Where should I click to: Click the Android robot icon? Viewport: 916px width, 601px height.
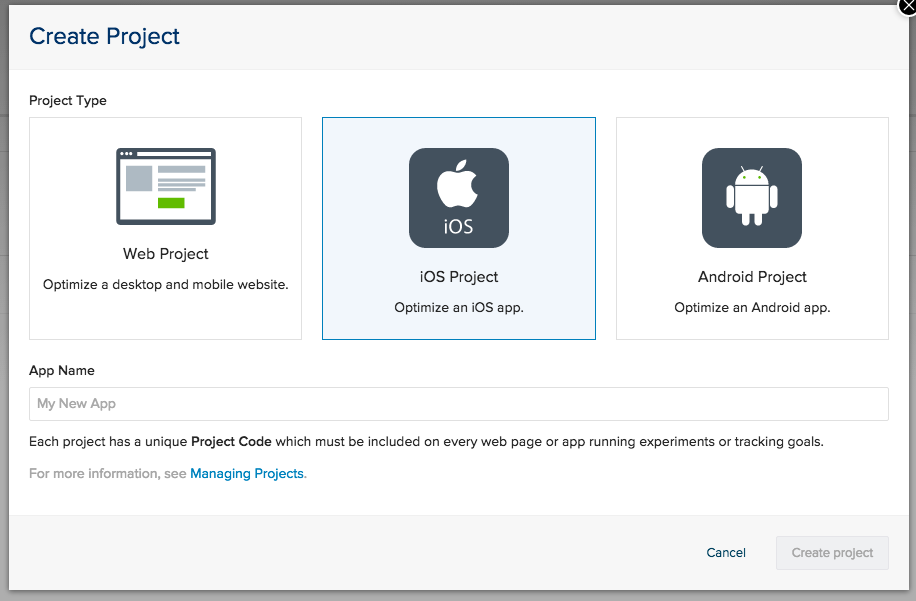tap(751, 197)
